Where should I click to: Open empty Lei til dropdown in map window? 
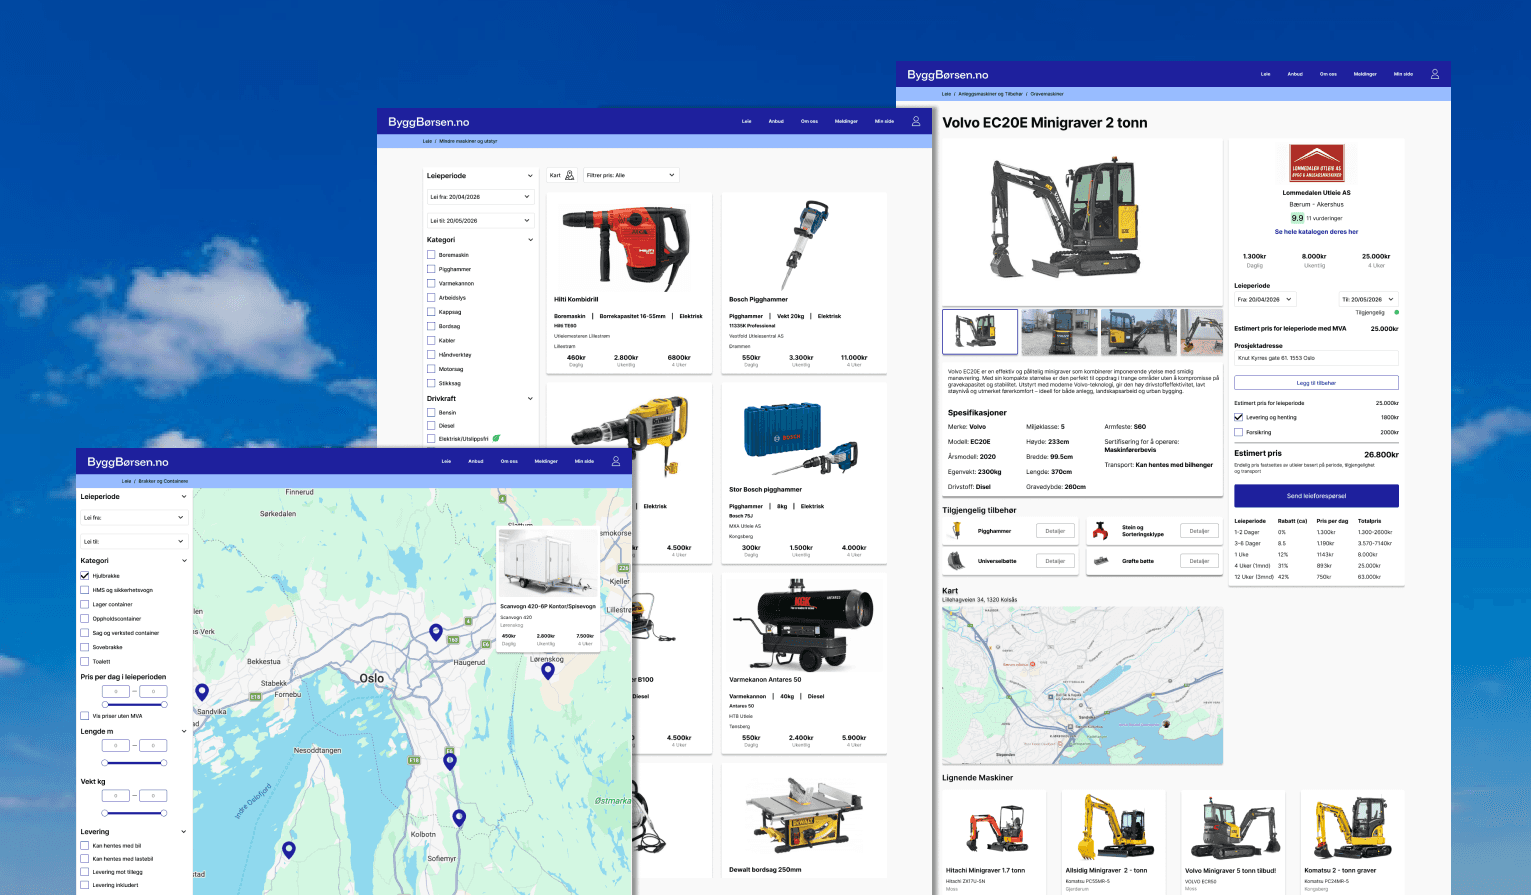[133, 541]
